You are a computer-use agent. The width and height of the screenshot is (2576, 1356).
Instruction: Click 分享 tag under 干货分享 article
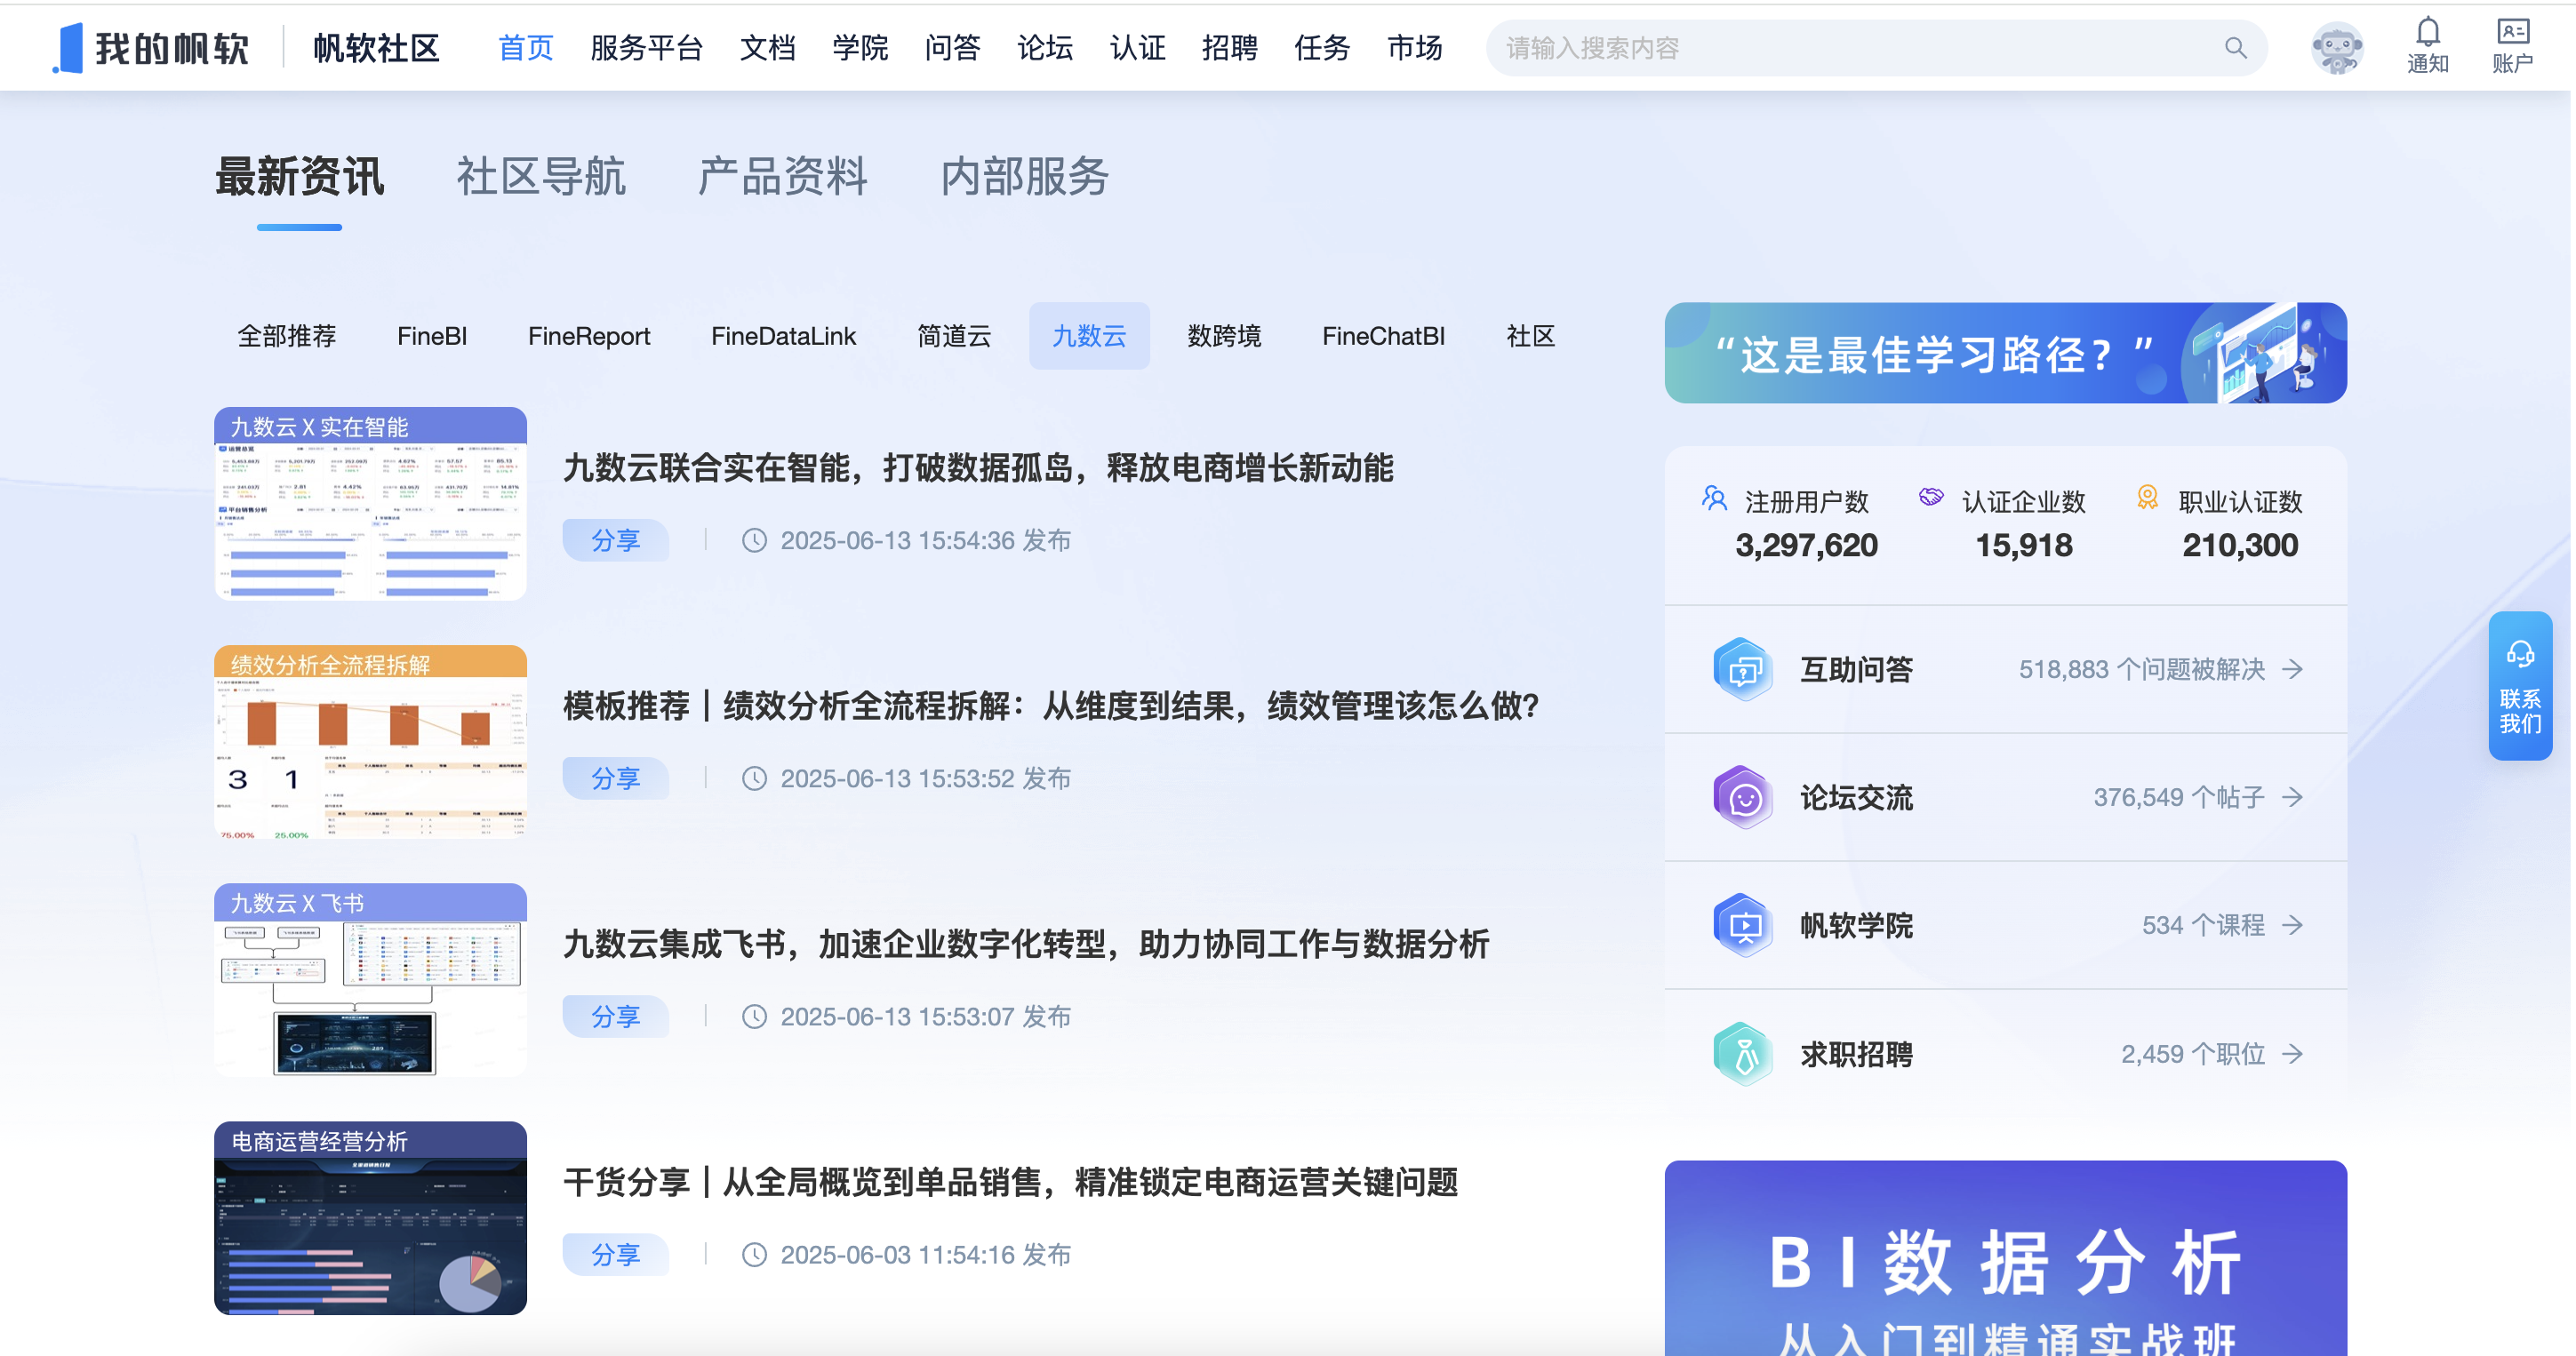click(x=615, y=1254)
